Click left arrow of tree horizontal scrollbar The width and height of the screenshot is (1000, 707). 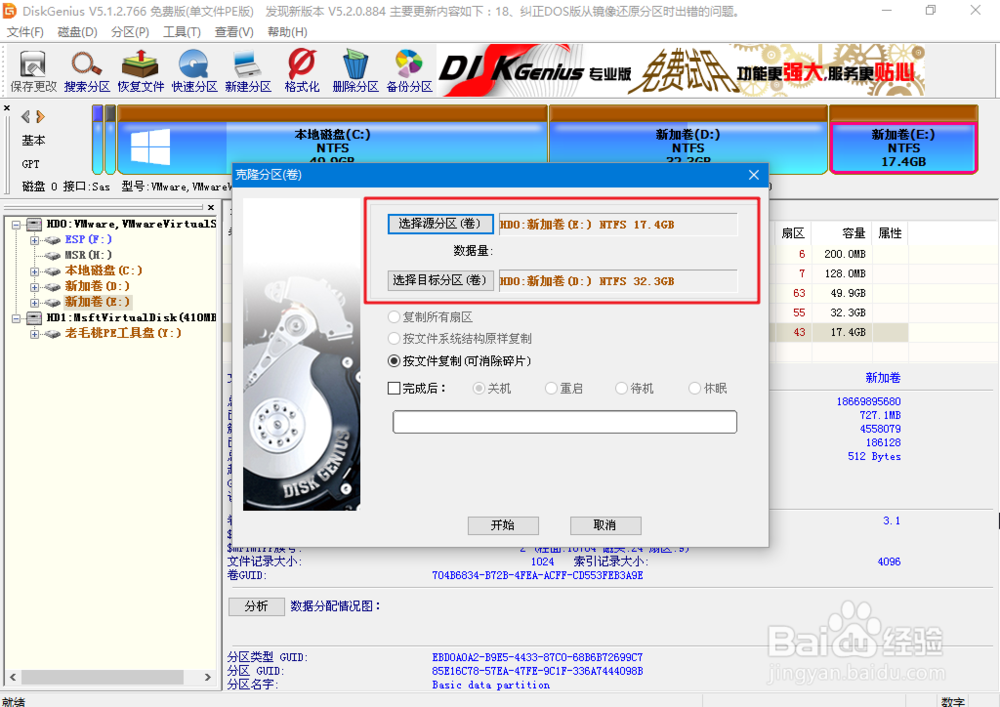[13, 677]
